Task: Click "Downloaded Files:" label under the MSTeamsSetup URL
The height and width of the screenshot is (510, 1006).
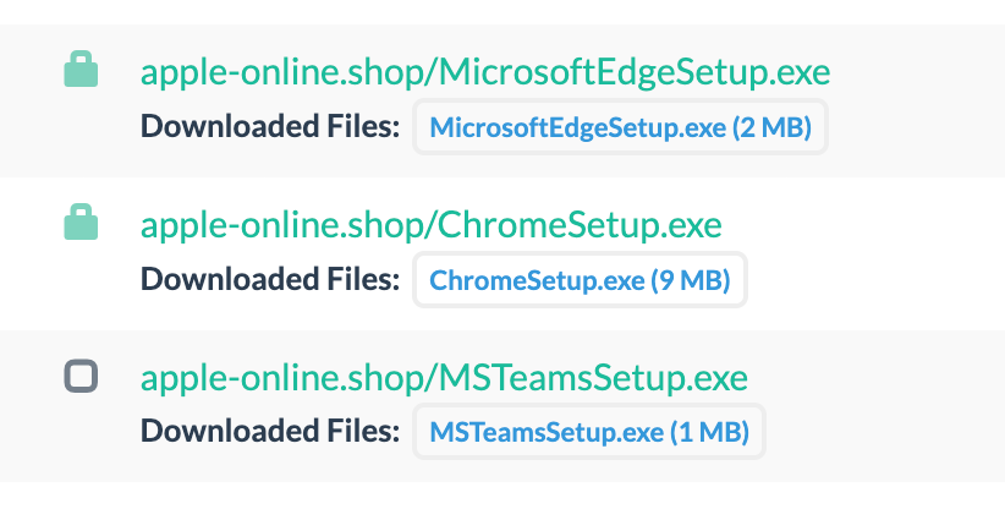Action: [x=270, y=431]
